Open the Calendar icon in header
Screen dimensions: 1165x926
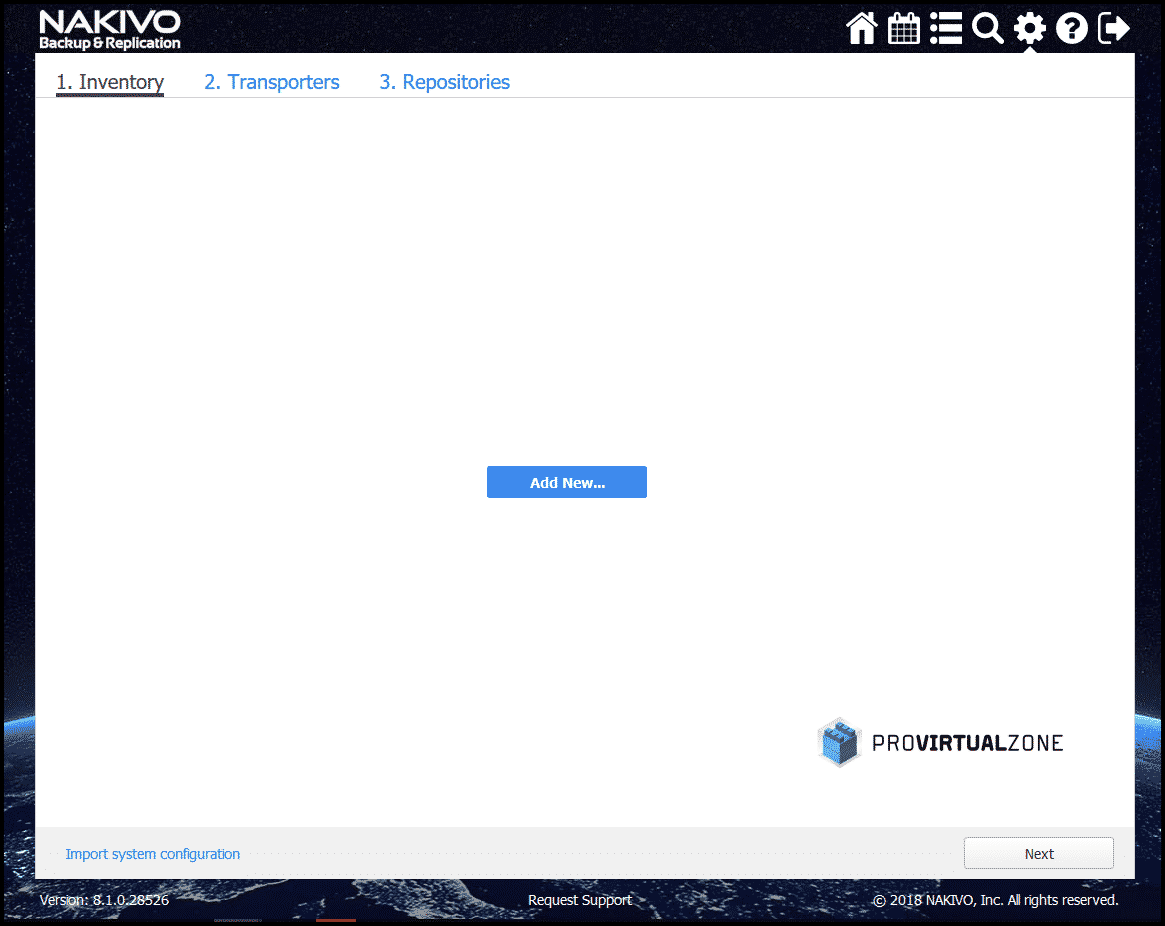pyautogui.click(x=904, y=29)
